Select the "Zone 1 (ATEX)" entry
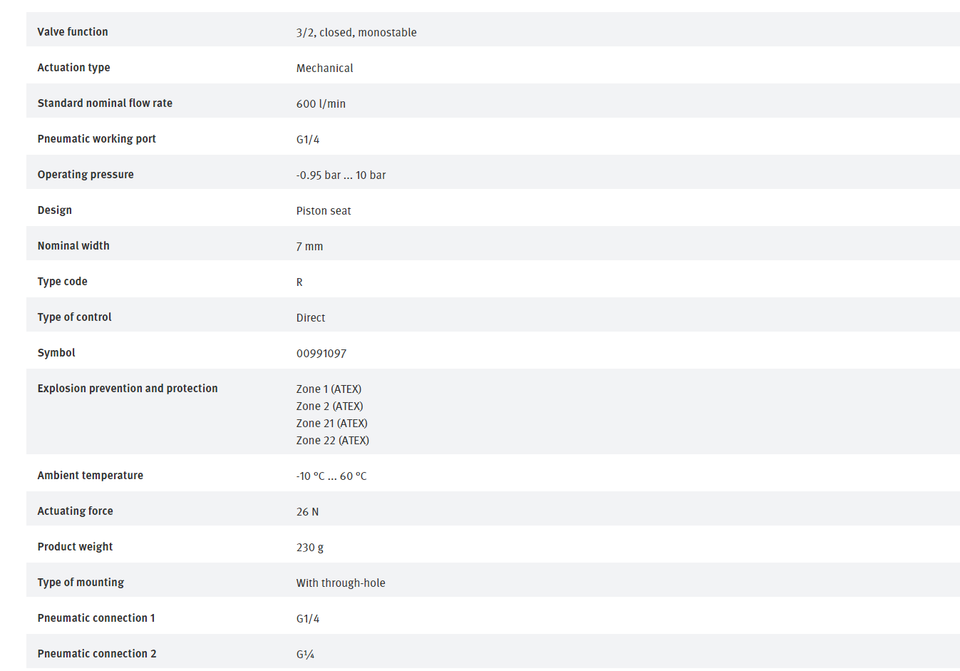The width and height of the screenshot is (960, 671). coord(329,389)
